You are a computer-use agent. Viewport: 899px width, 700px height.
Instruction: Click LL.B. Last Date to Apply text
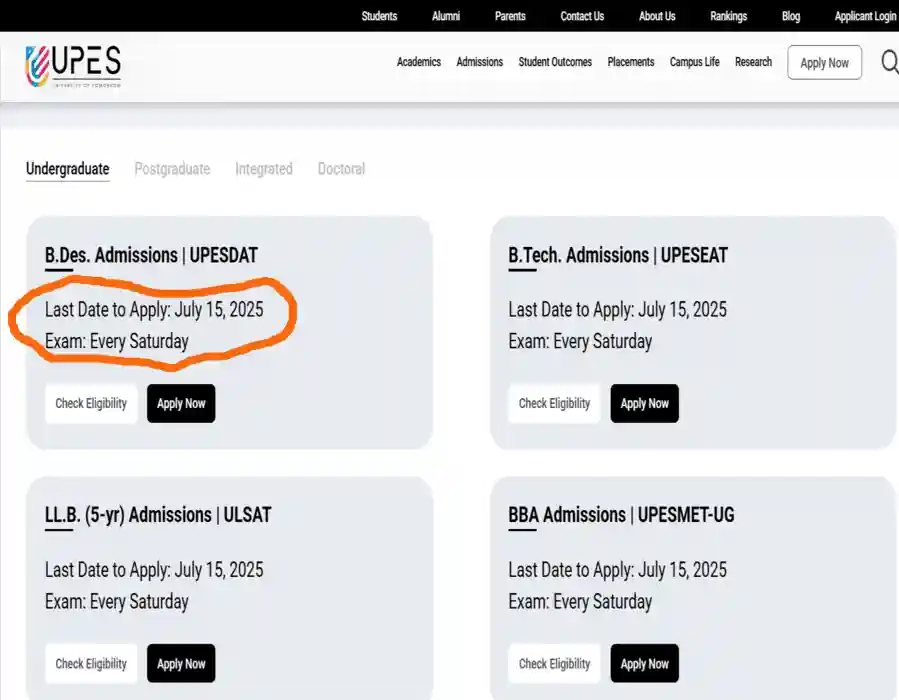[154, 570]
